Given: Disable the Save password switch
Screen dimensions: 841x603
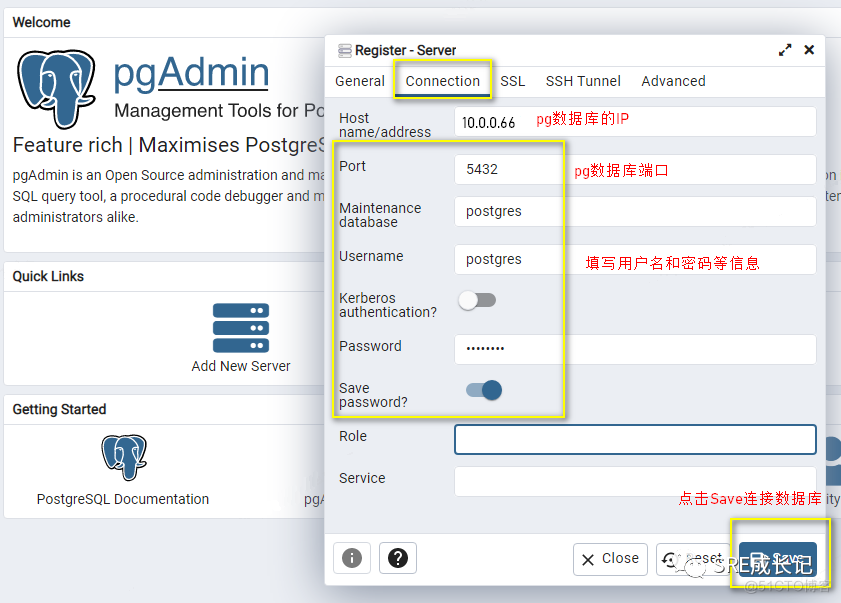Looking at the screenshot, I should coord(484,390).
